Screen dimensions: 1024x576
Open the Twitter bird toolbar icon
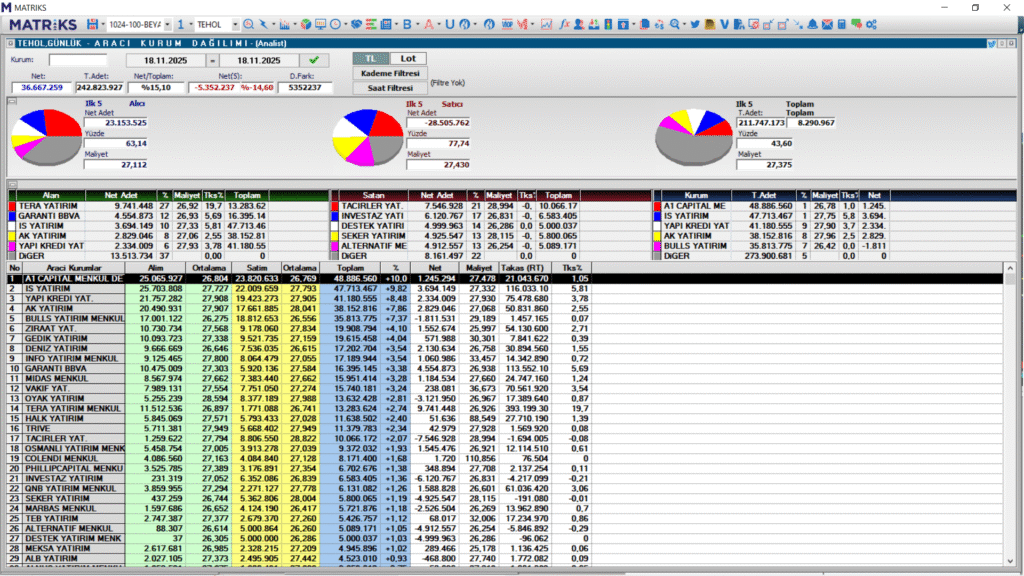click(x=695, y=24)
